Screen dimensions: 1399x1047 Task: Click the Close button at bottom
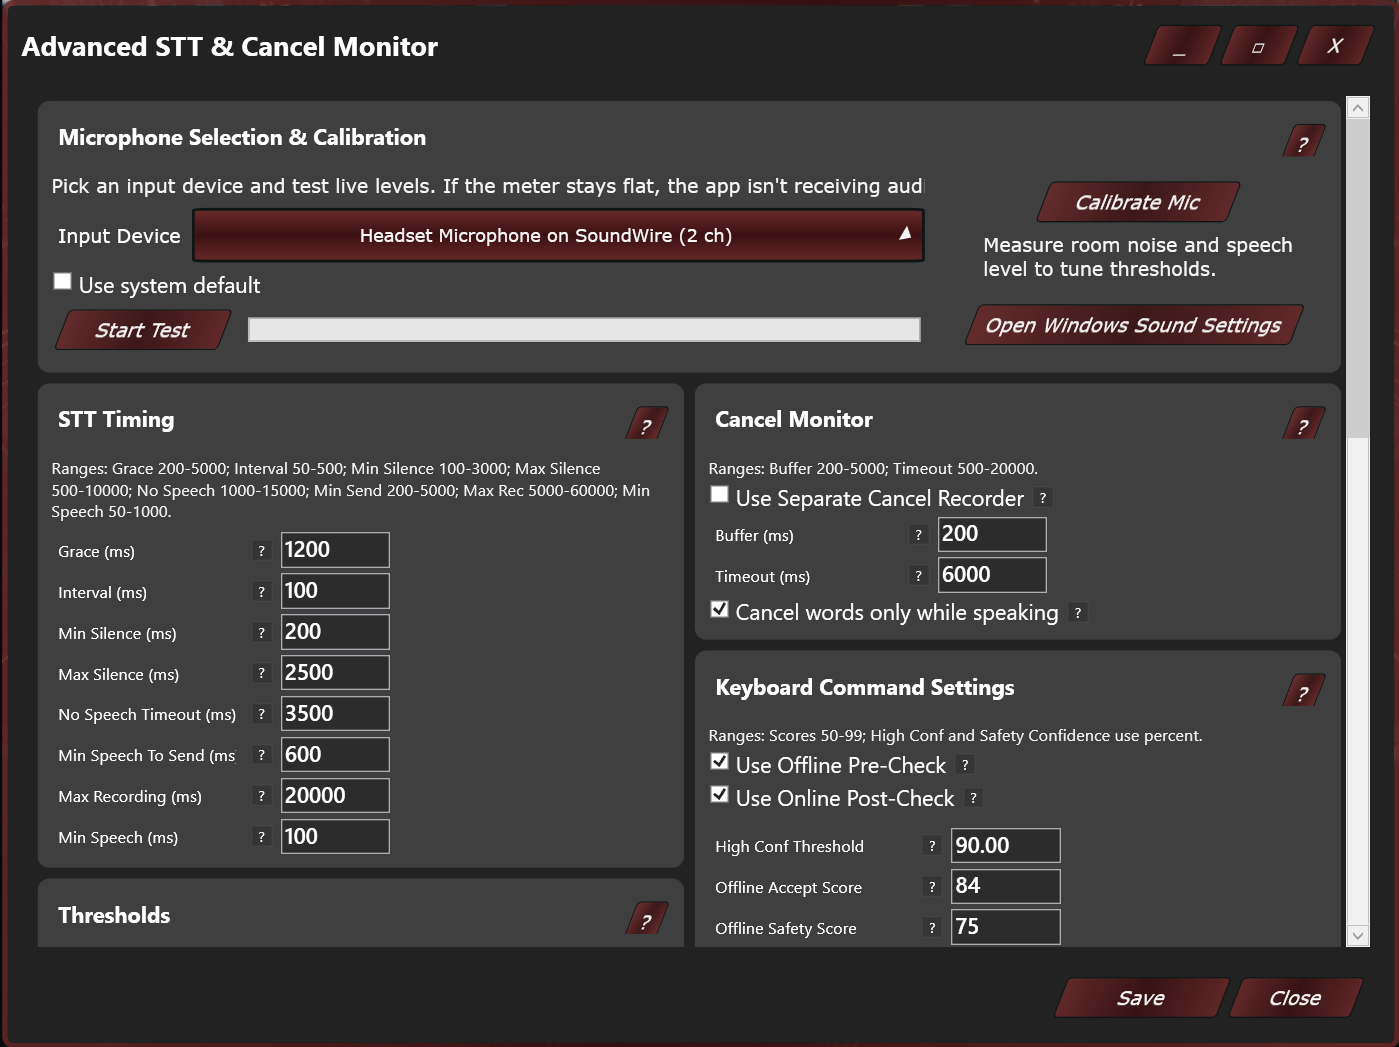pyautogui.click(x=1296, y=998)
